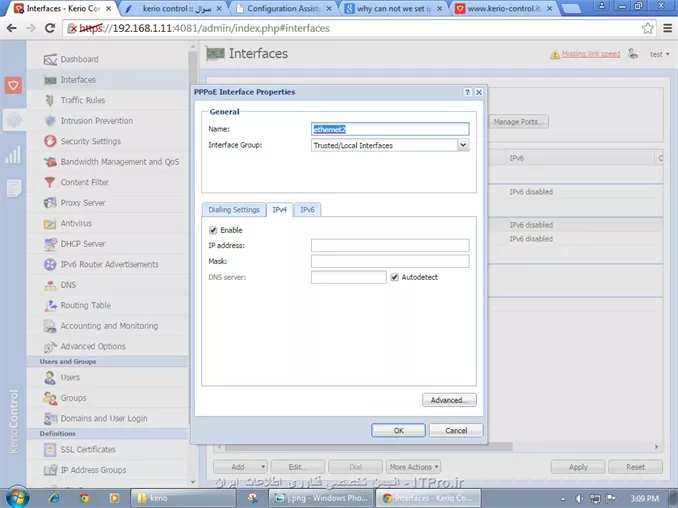This screenshot has width=678, height=508.
Task: Switch to www.kerio-control browser tab
Action: coord(504,9)
